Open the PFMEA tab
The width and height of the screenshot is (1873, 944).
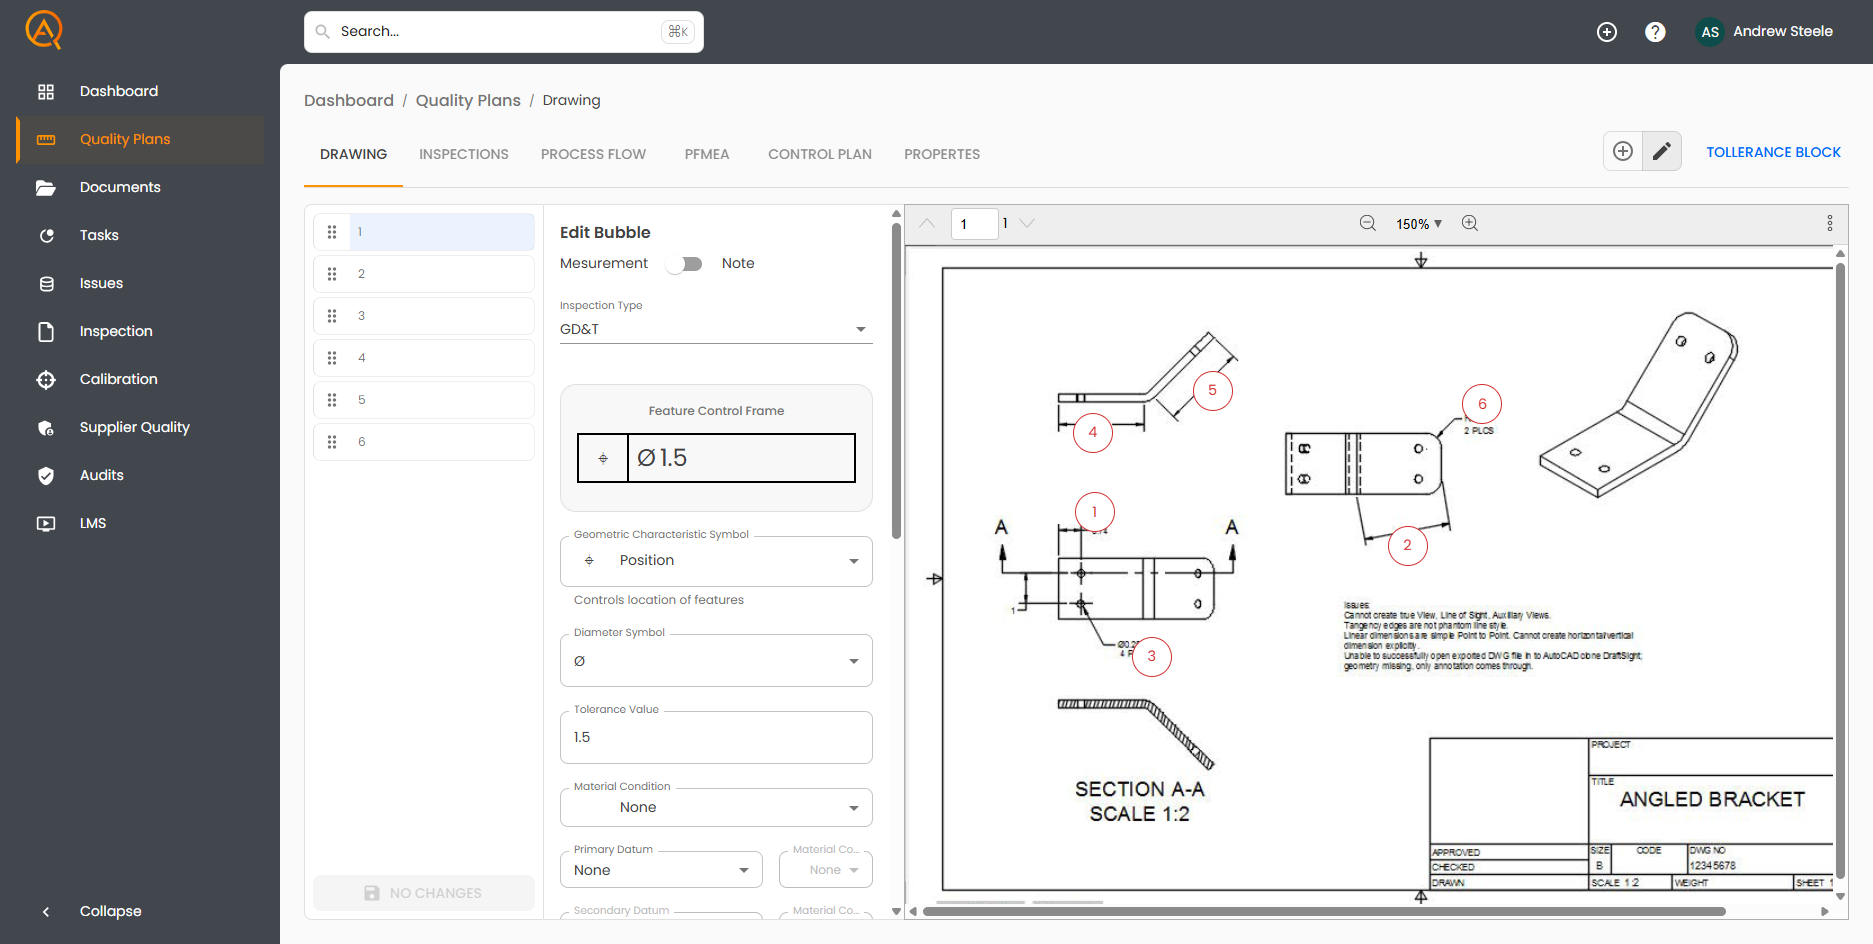707,154
